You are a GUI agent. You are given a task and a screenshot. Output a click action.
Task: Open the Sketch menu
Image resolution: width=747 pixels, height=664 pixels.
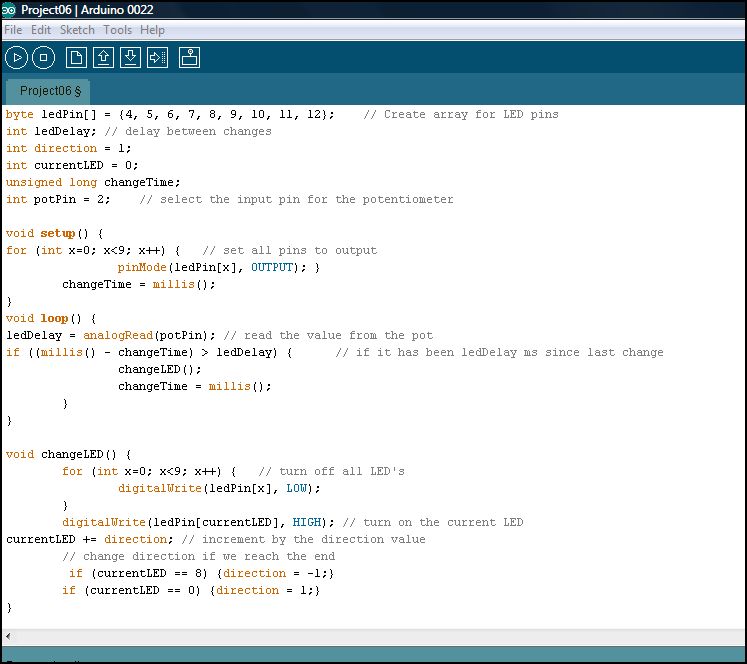[77, 30]
